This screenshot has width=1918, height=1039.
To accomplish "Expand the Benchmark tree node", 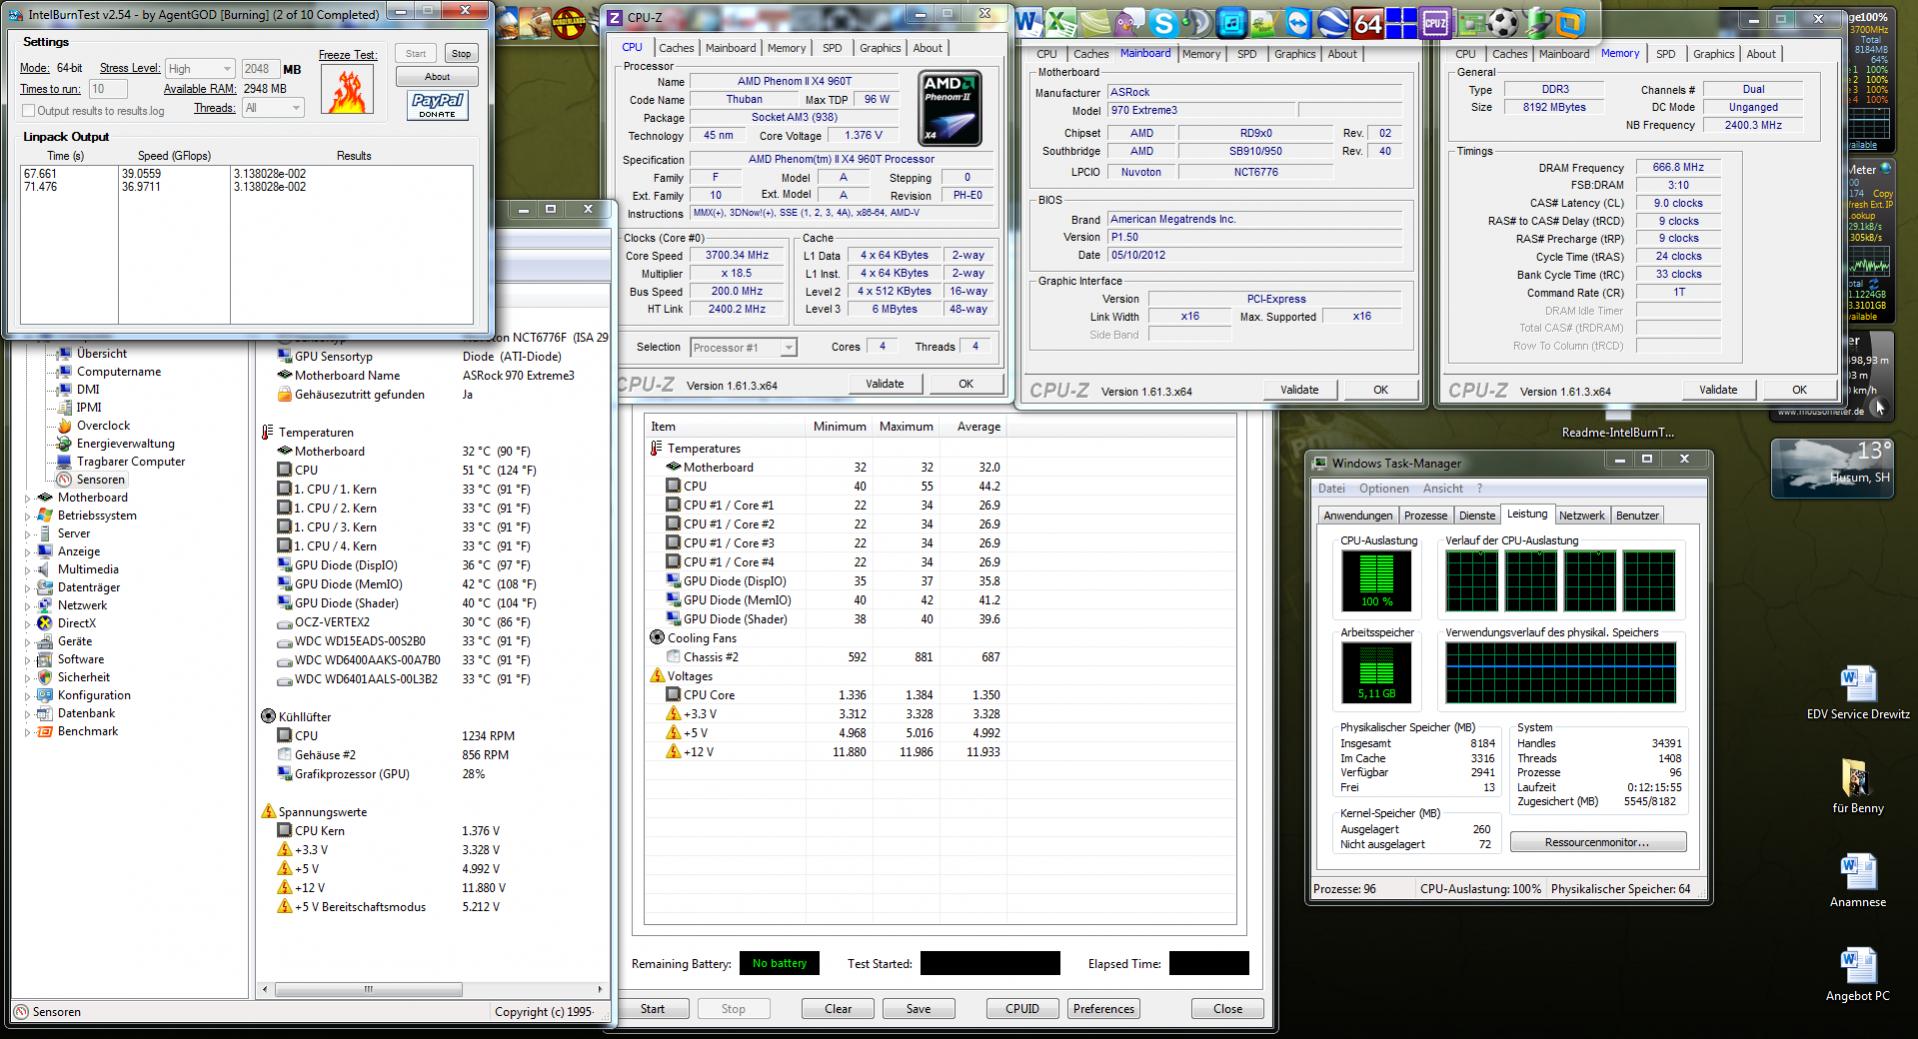I will pos(27,732).
